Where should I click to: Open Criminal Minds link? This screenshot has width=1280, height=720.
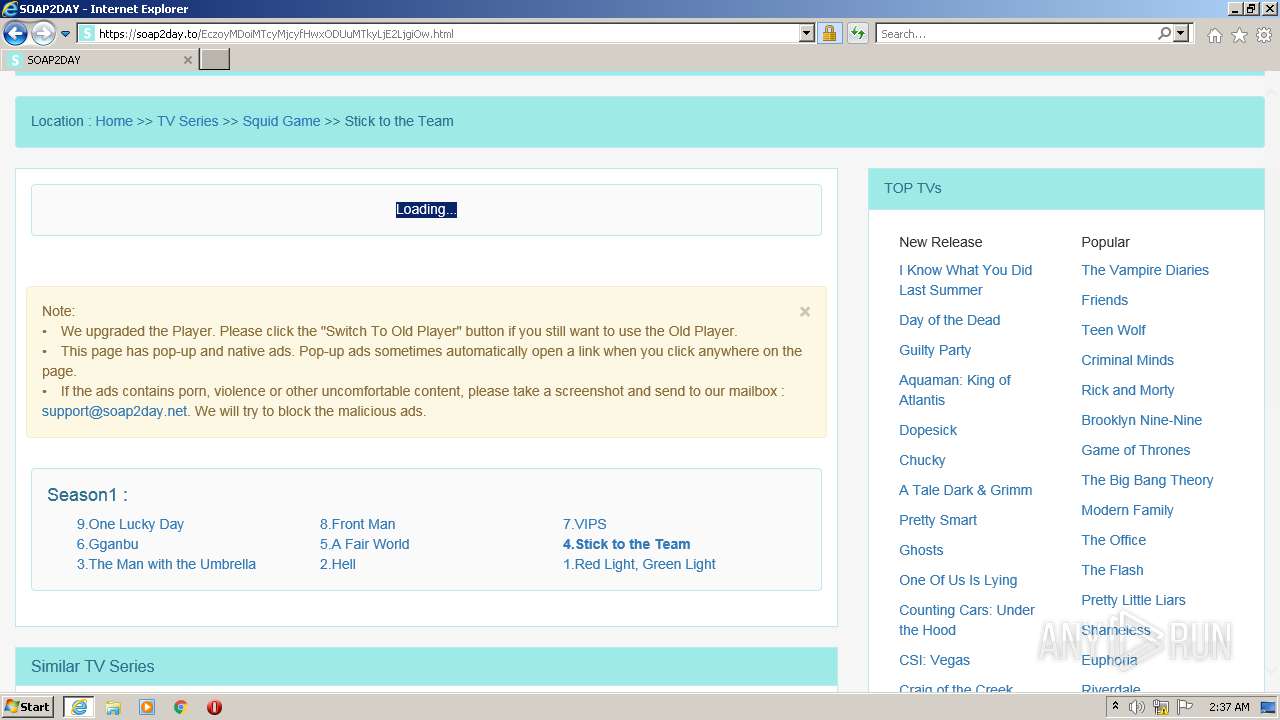(1127, 360)
